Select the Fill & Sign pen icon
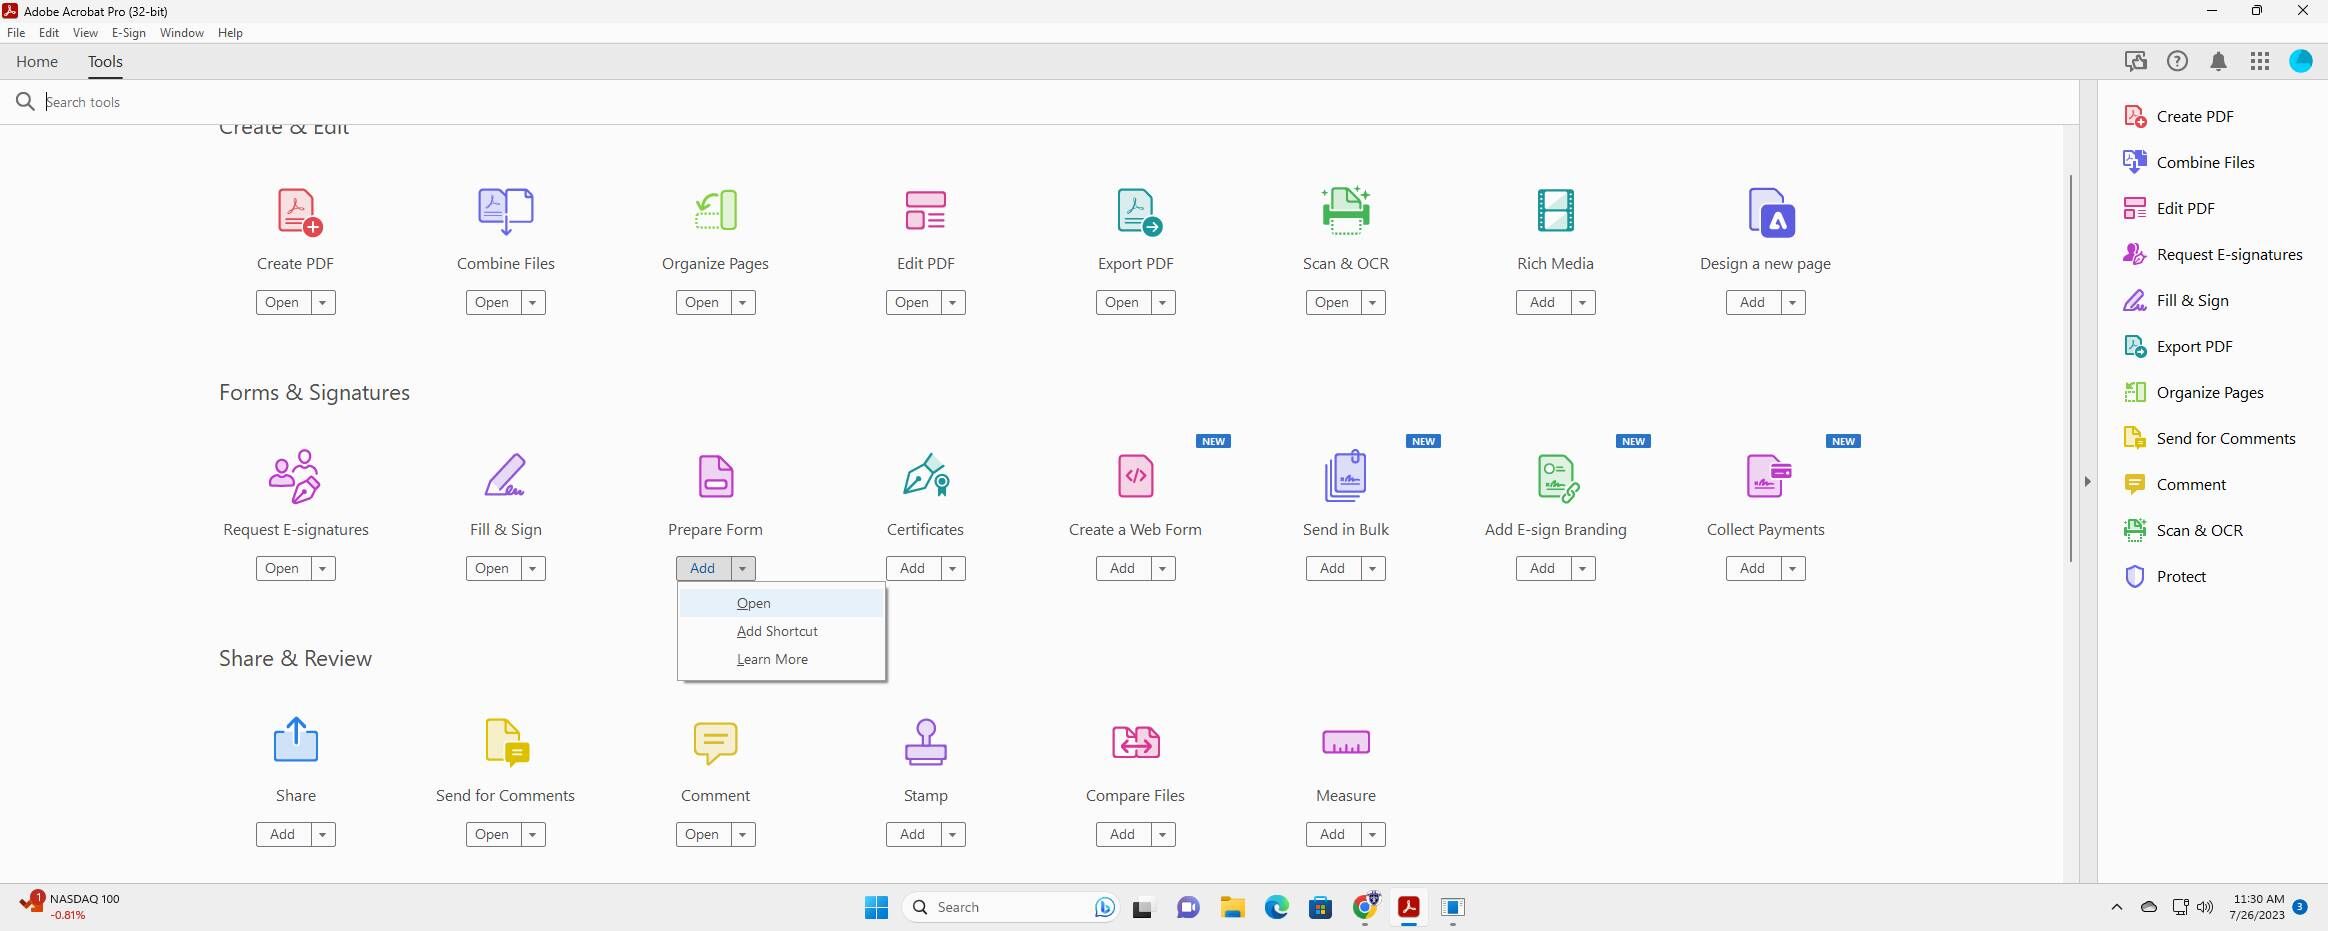 505,476
